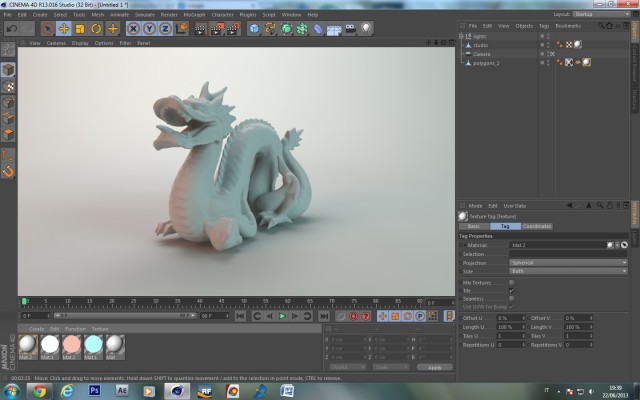
Task: Enable the Seamless checkbox
Action: click(x=511, y=299)
